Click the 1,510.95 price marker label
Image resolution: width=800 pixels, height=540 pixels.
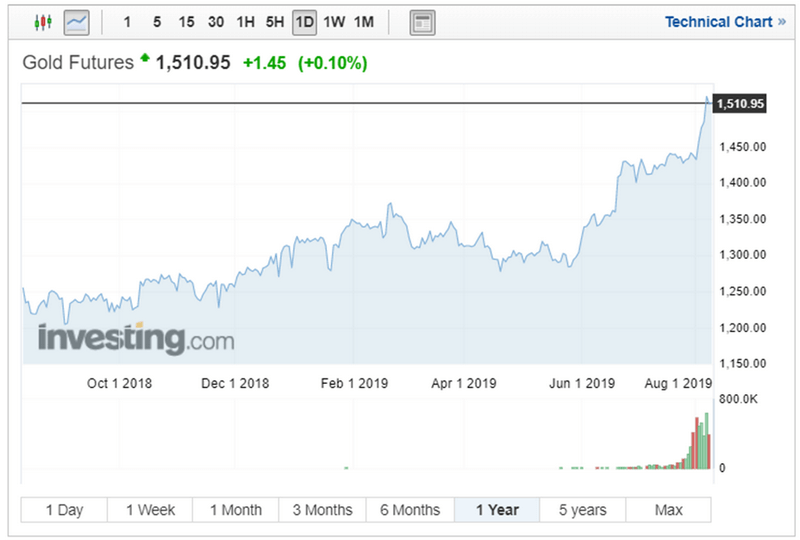click(740, 103)
